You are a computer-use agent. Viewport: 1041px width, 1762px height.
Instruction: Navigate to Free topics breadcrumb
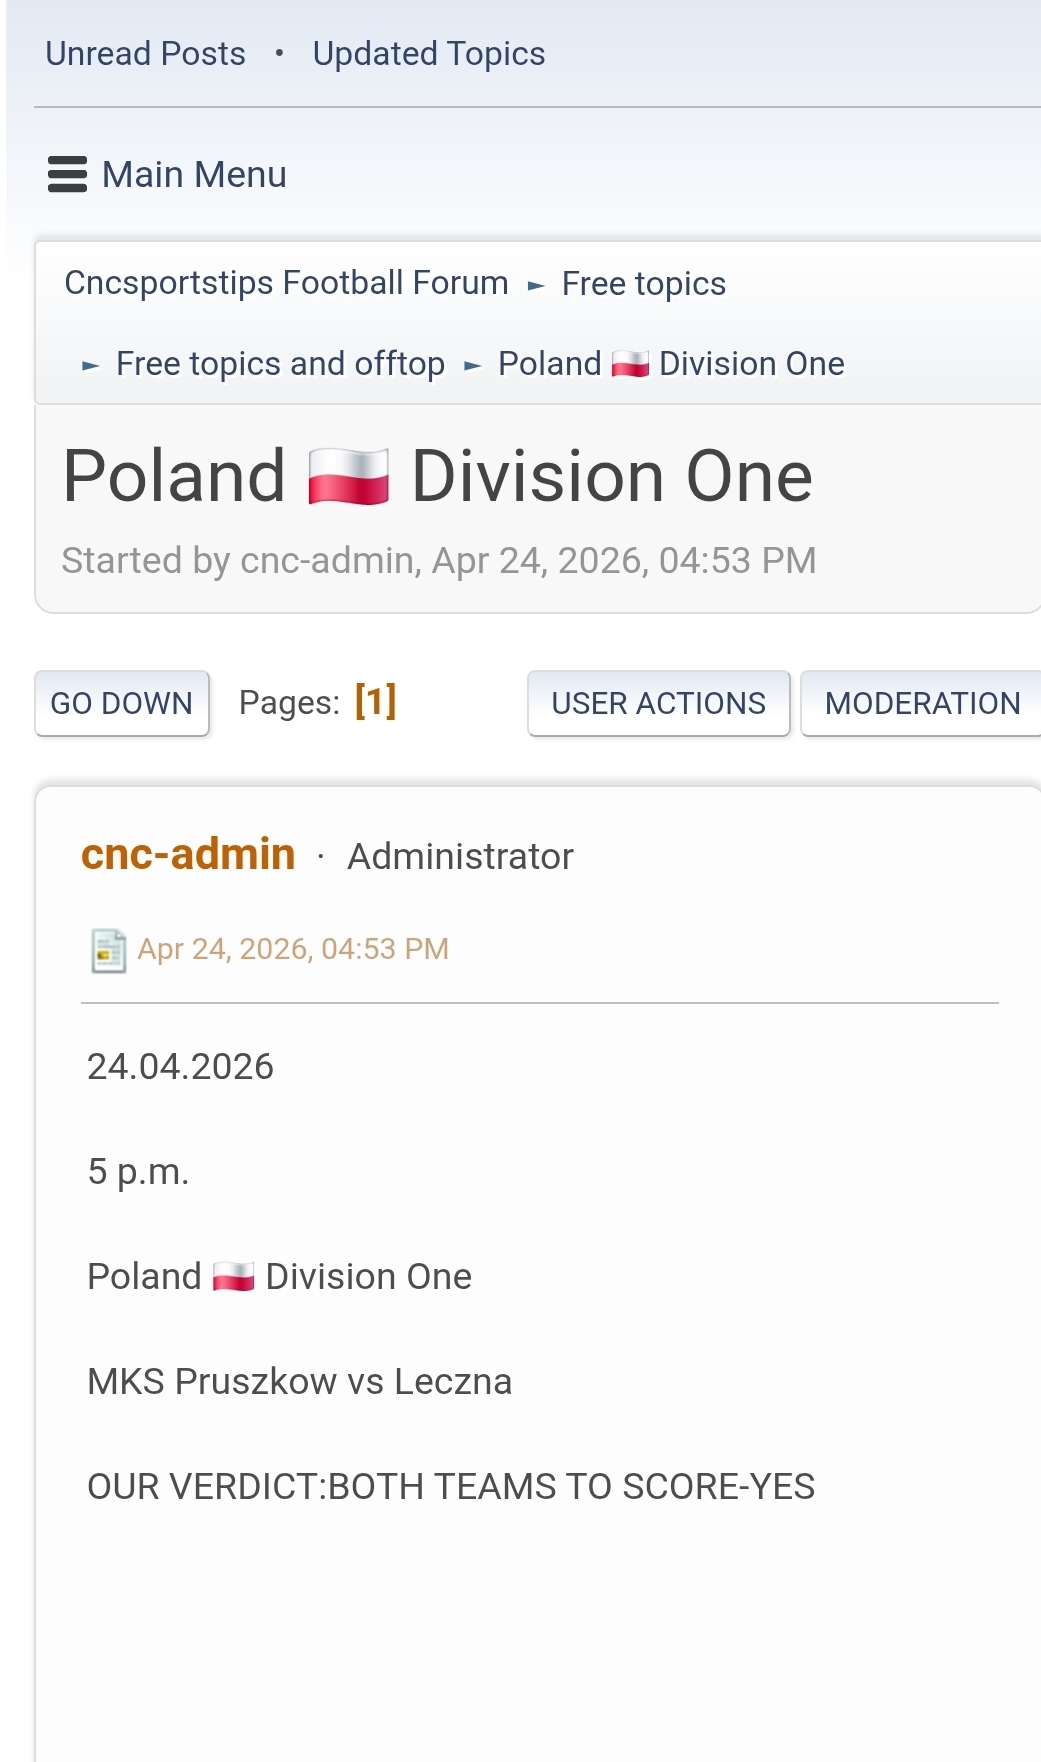point(644,284)
